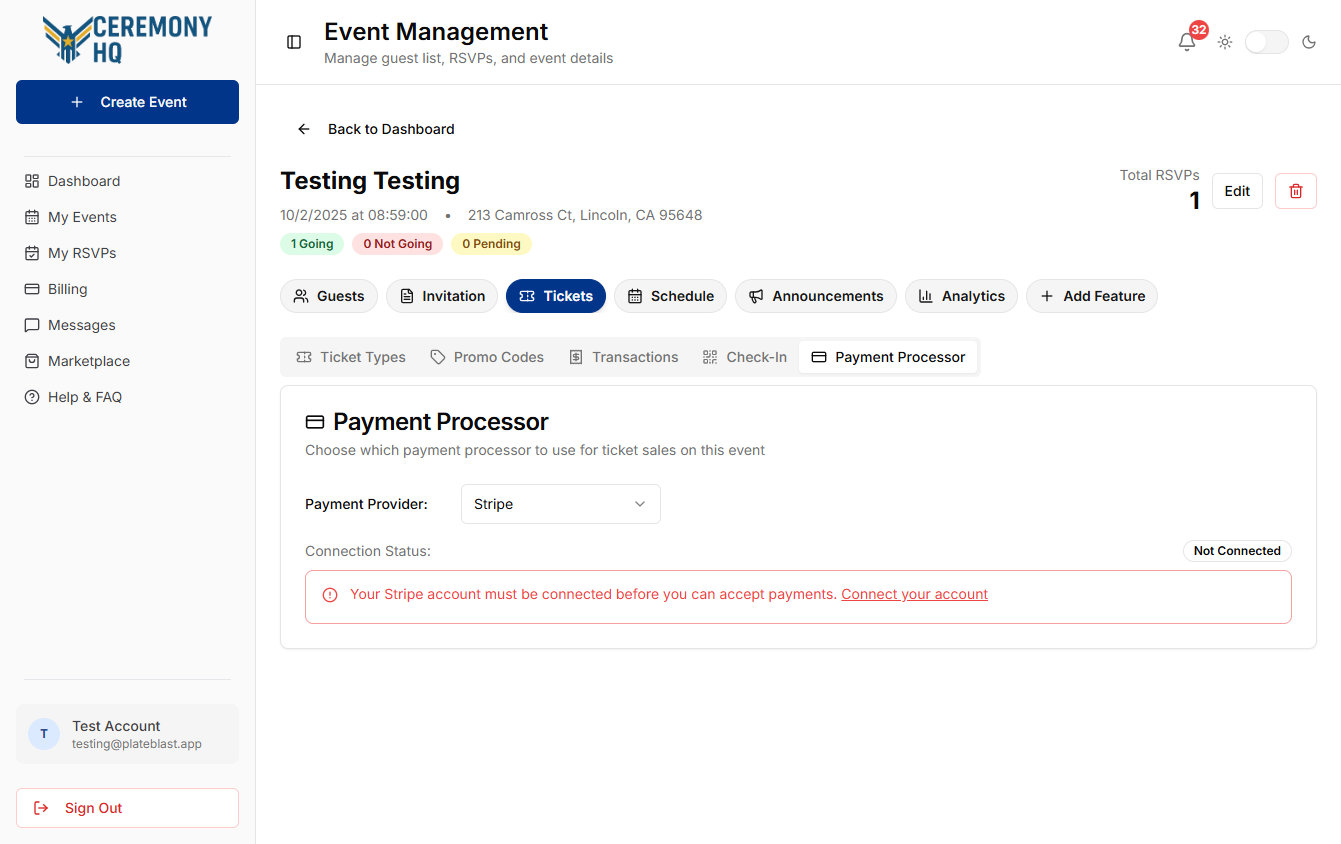Collapse sidebar using panel toggle icon
This screenshot has width=1341, height=844.
[x=294, y=42]
